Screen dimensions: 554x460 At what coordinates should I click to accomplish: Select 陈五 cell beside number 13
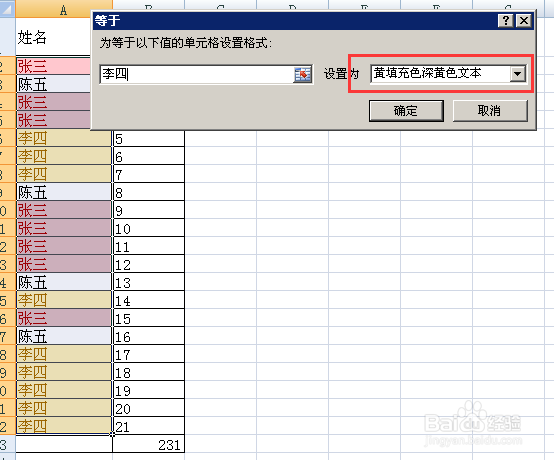[x=64, y=282]
